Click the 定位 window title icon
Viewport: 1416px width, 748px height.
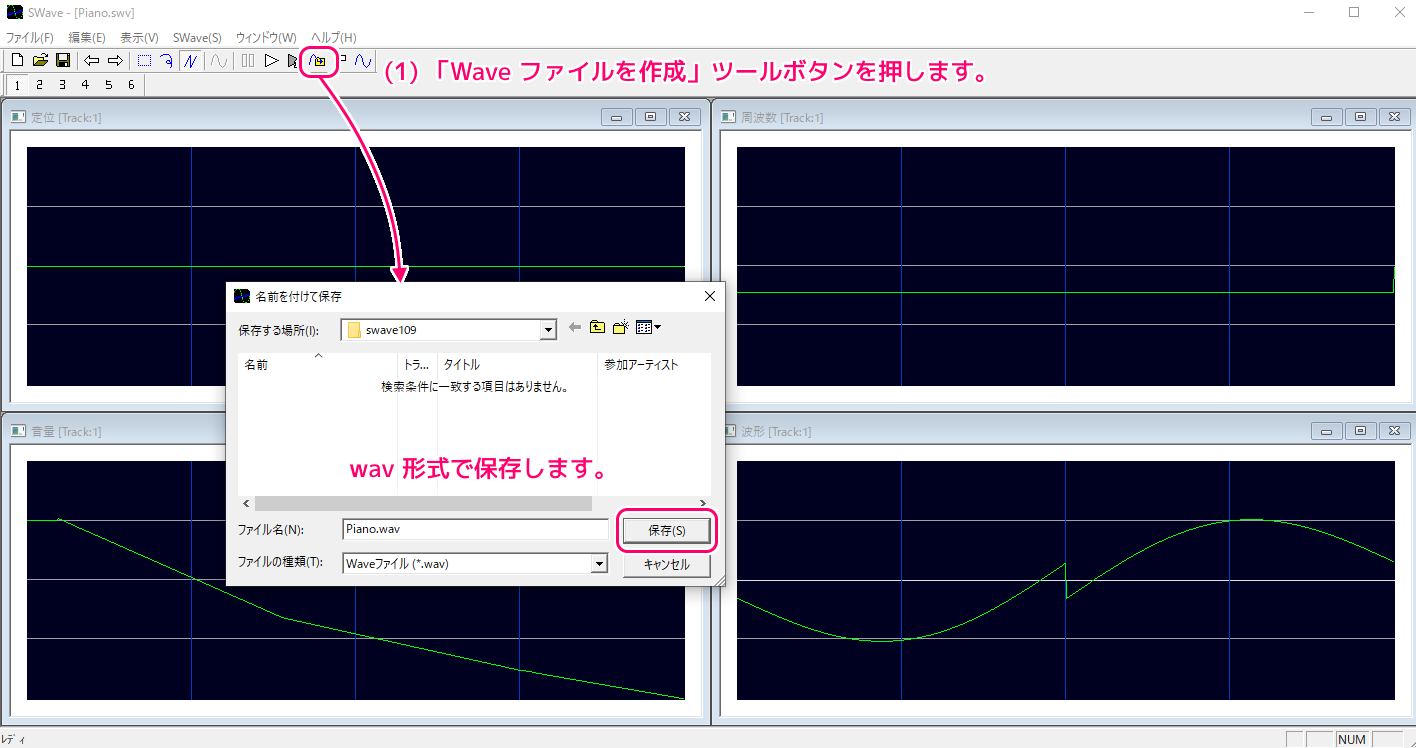click(18, 117)
